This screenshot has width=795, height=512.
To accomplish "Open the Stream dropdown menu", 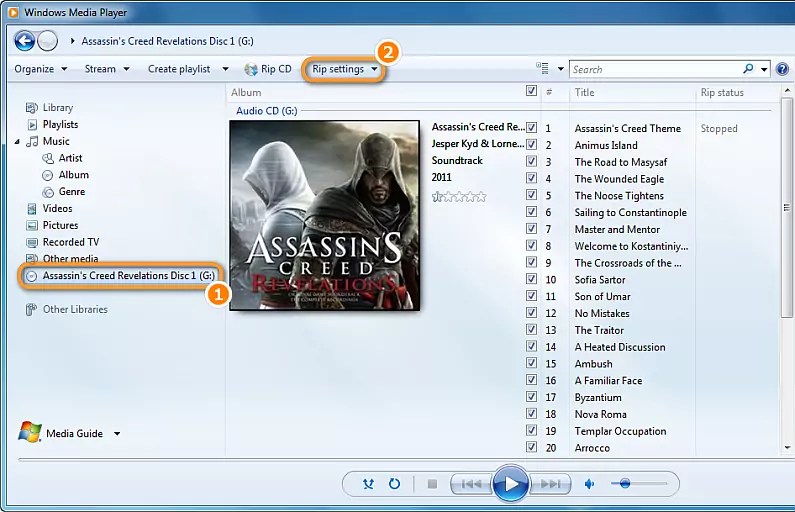I will coord(106,69).
